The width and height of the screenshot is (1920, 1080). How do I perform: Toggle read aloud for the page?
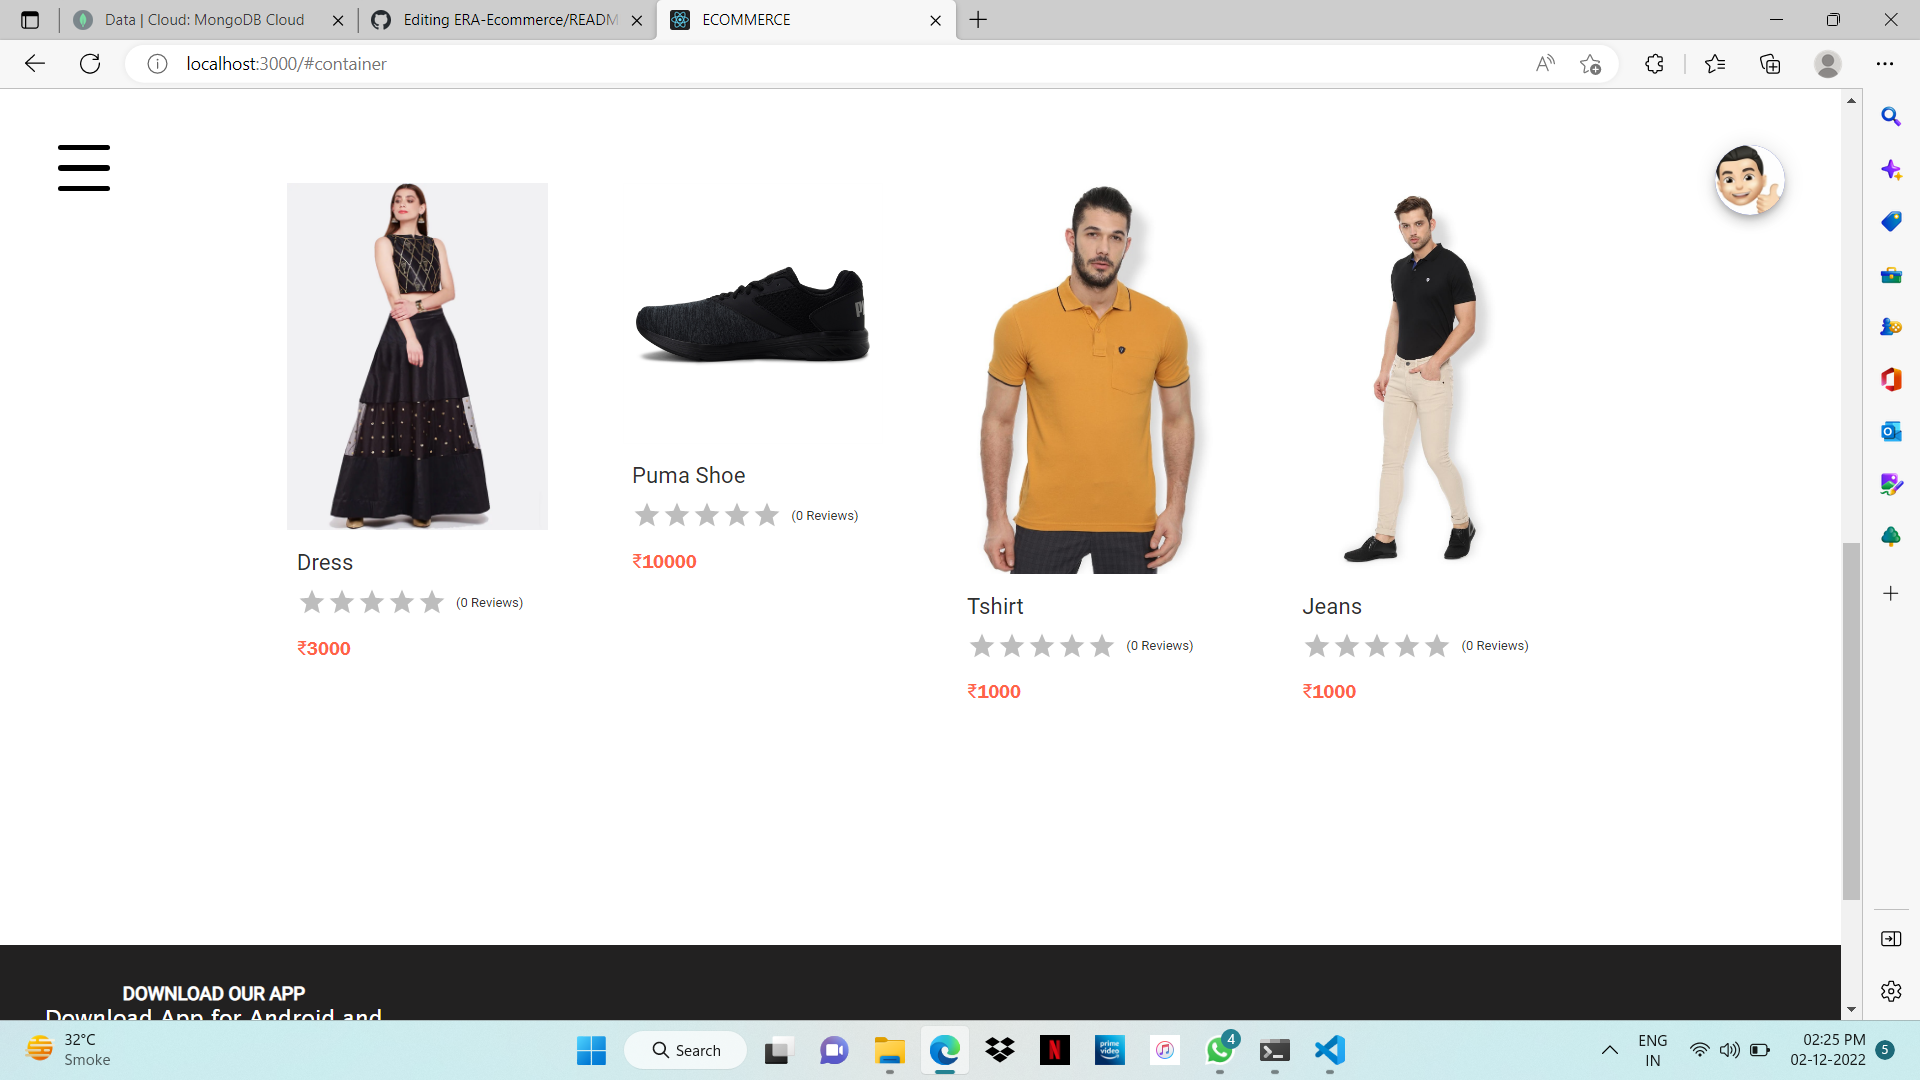tap(1545, 63)
